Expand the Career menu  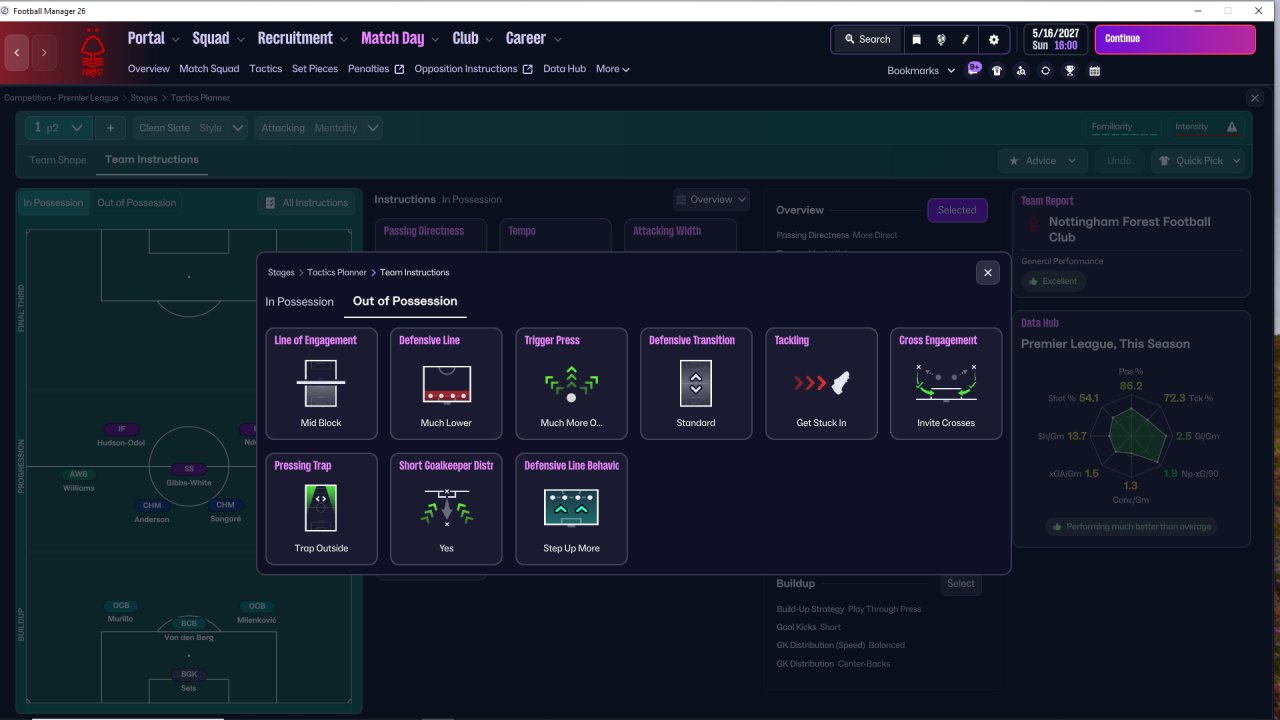click(534, 38)
